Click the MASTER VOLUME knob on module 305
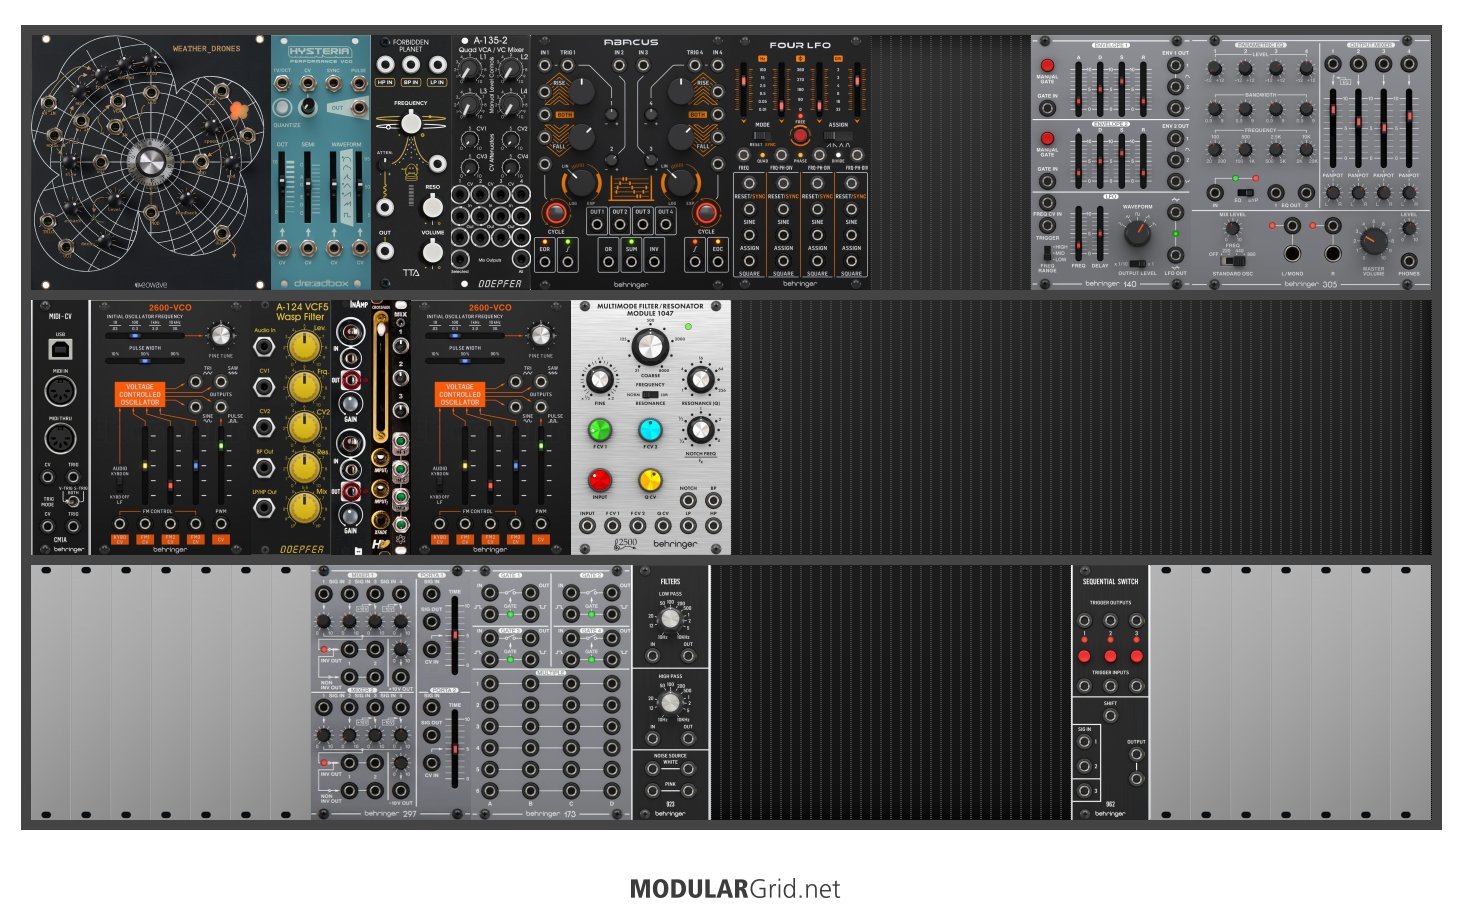The height and width of the screenshot is (910, 1472). tap(1374, 240)
